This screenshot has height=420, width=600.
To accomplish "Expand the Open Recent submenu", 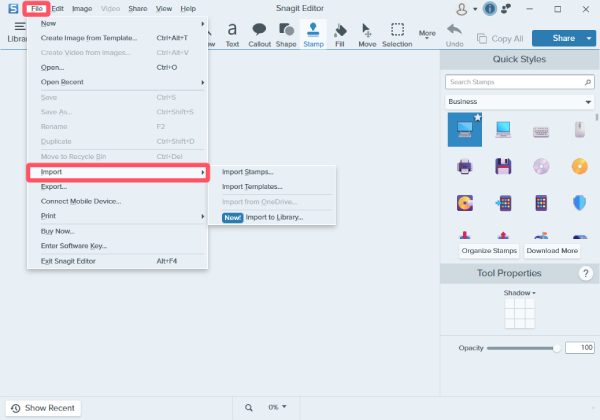I will point(117,82).
